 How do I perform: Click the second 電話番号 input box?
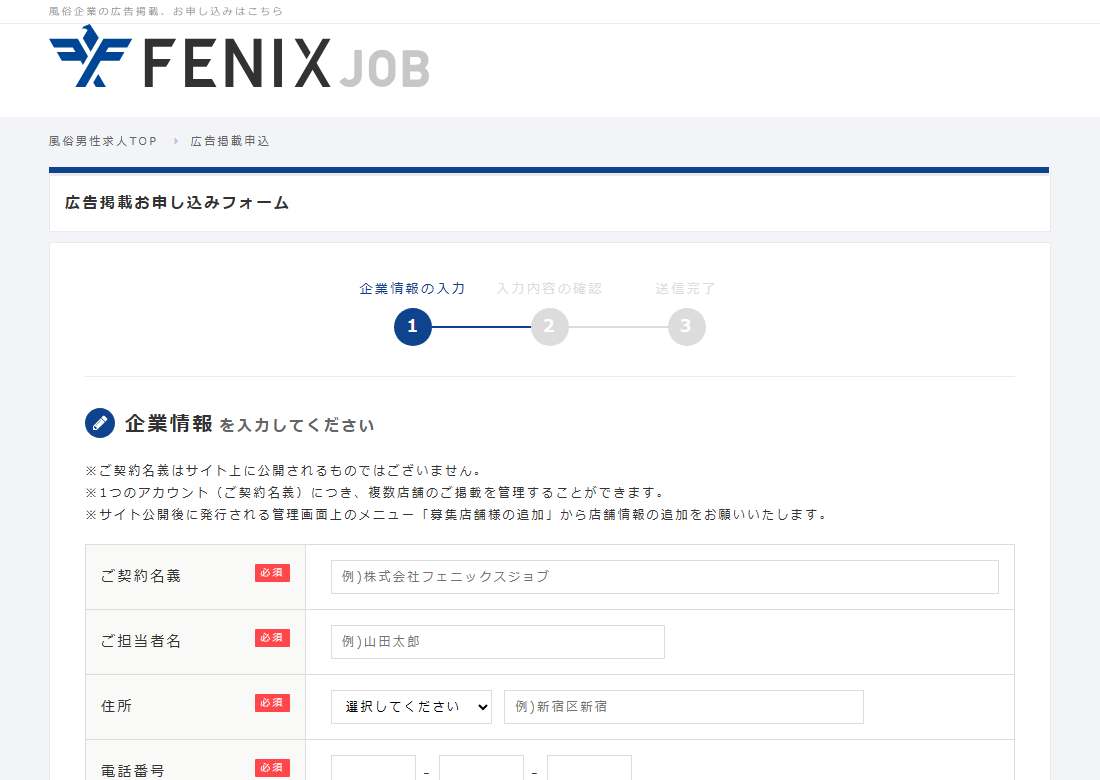[x=481, y=768]
